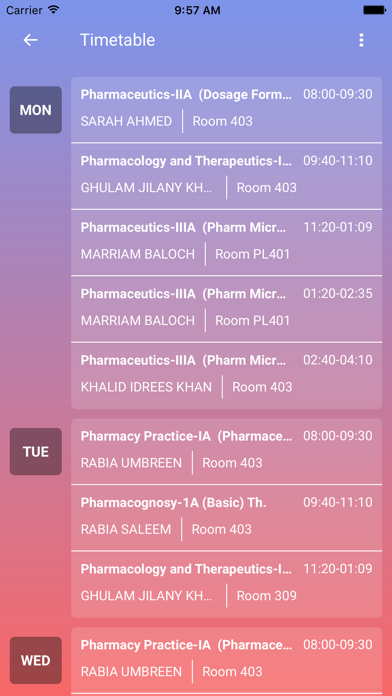
Task: Open Tuesday Pharmacology class in Room 309
Action: (226, 584)
